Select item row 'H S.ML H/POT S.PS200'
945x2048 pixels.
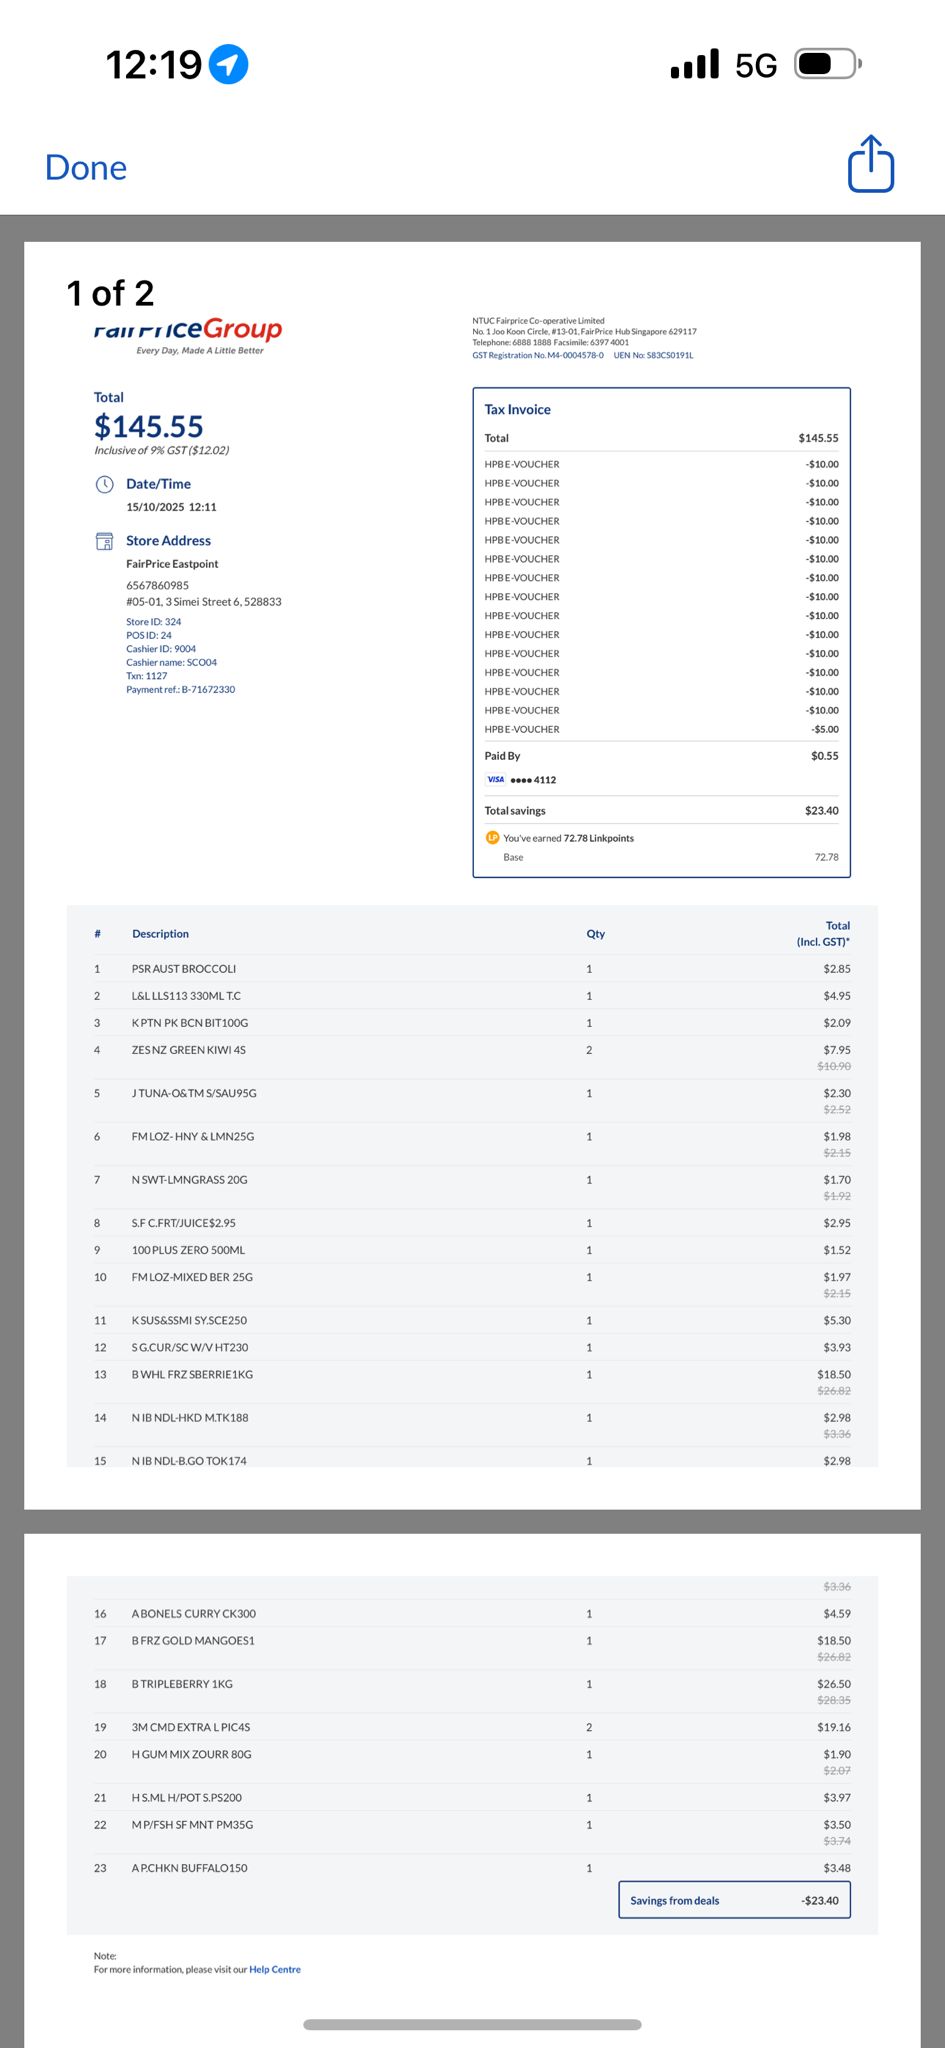point(472,1798)
